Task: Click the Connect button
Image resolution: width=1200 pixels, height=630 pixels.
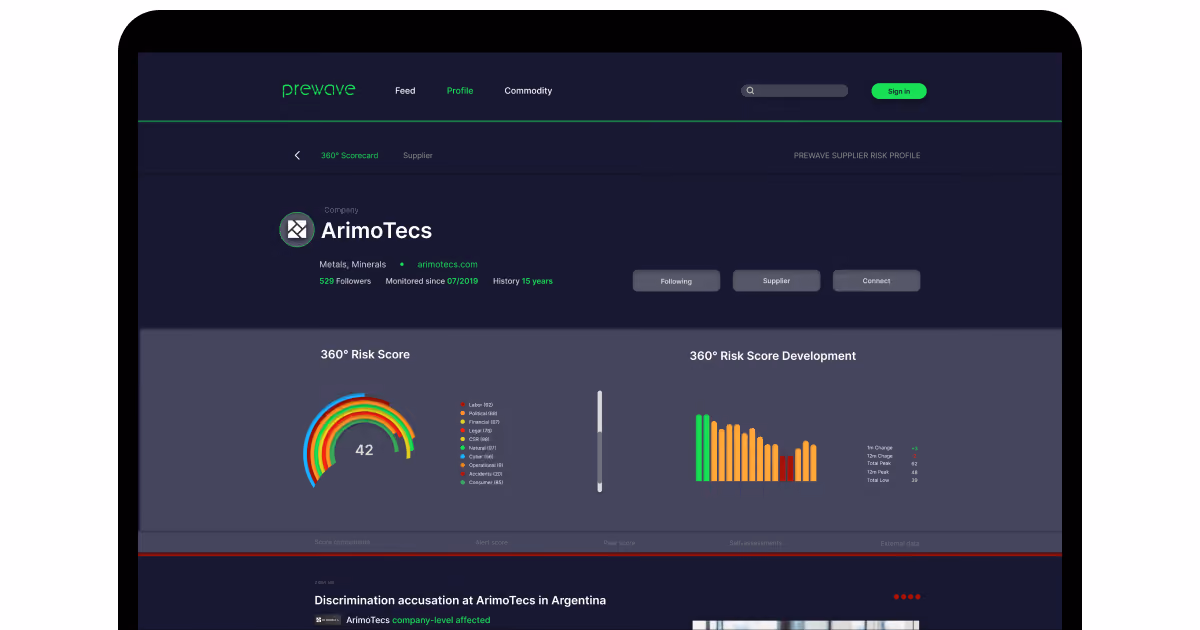Action: click(x=876, y=281)
